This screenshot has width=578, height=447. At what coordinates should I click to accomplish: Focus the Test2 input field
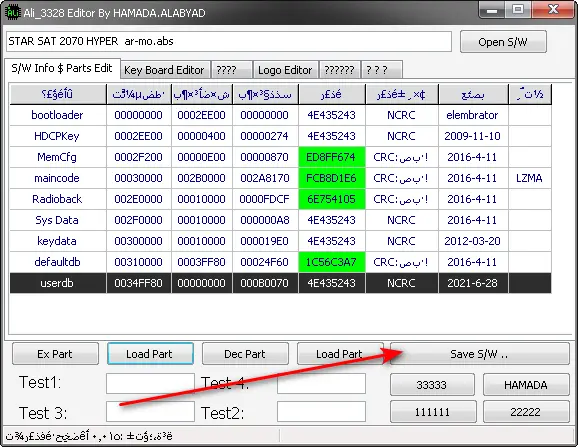click(x=321, y=411)
